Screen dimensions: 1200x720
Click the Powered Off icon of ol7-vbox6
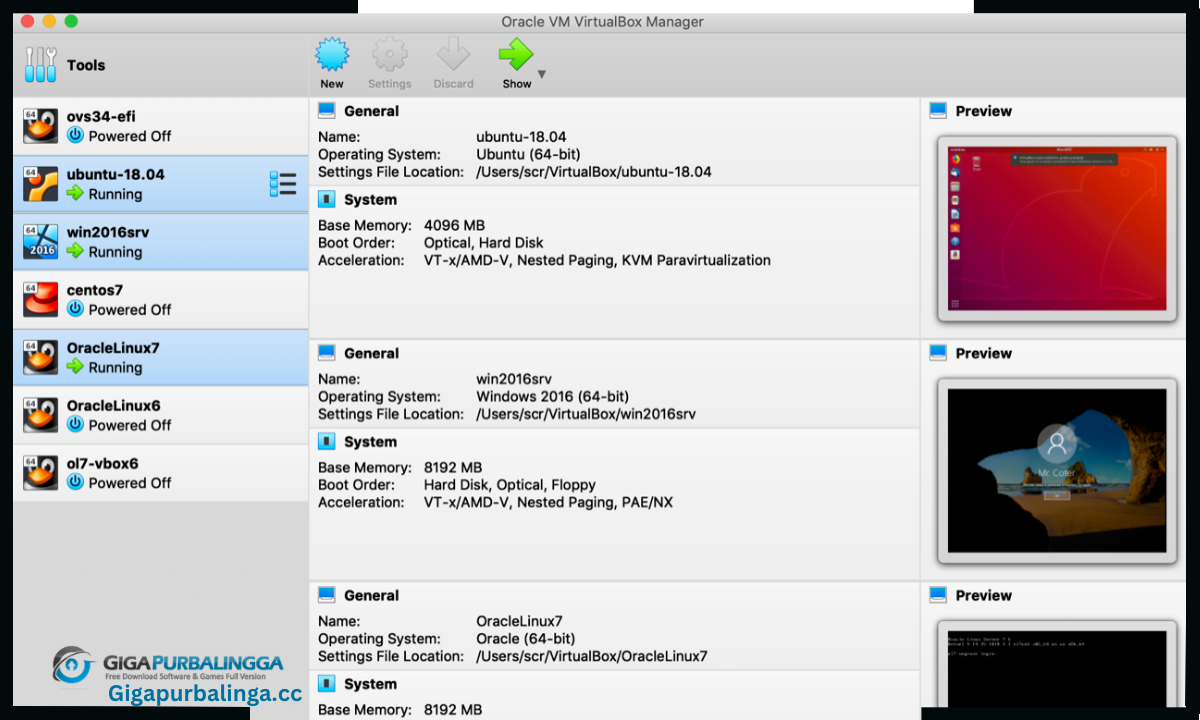75,482
